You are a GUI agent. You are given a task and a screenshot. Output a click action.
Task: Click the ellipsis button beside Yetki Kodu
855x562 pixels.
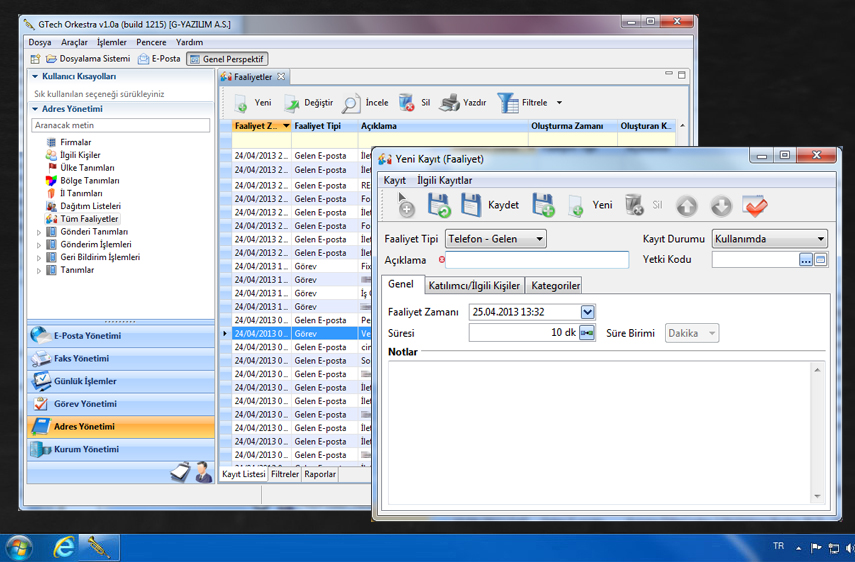tap(806, 260)
